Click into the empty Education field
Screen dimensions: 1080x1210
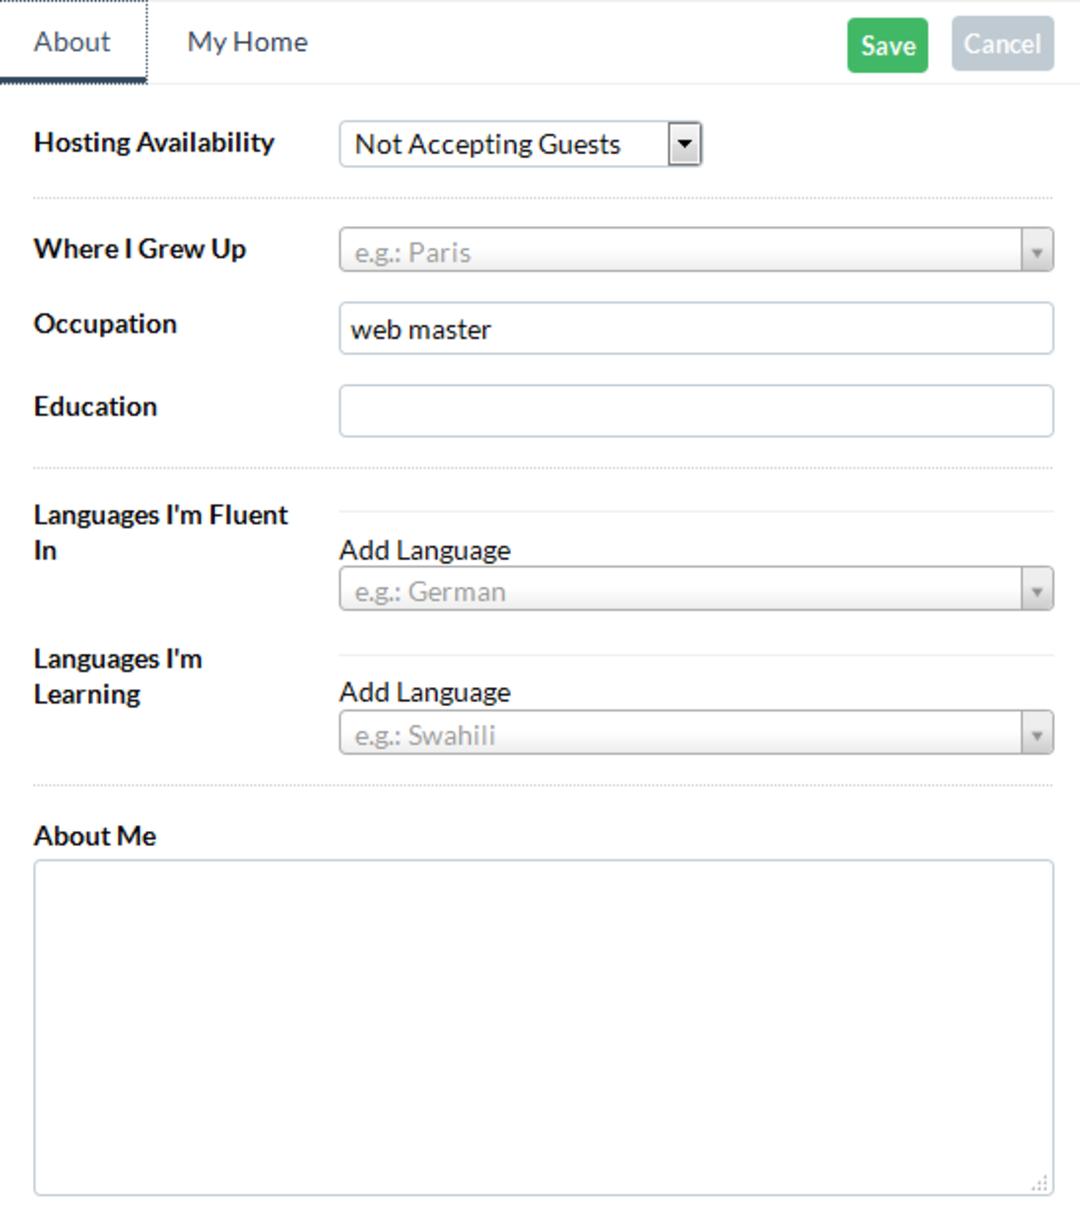click(696, 411)
